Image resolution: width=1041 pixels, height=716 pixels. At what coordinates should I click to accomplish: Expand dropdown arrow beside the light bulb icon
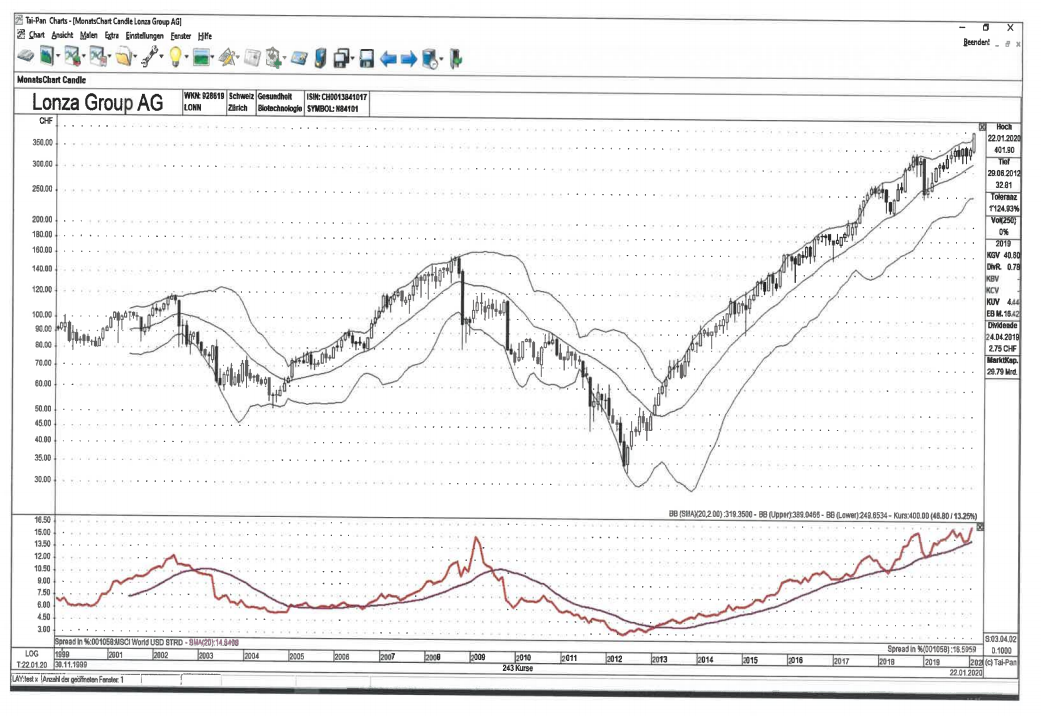click(x=186, y=57)
